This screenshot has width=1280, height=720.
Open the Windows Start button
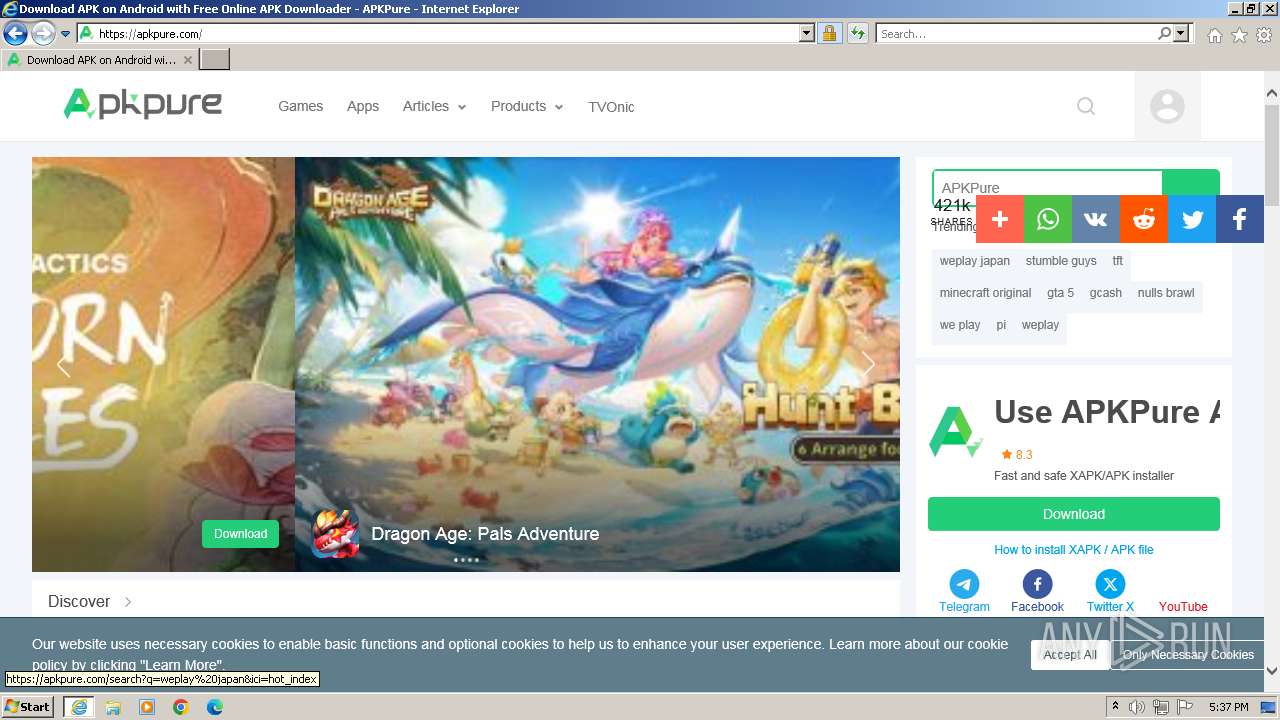(28, 707)
